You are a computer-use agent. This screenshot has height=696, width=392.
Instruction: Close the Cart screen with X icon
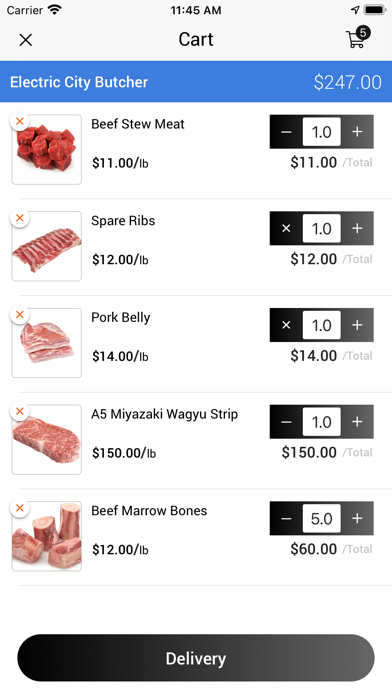(26, 40)
